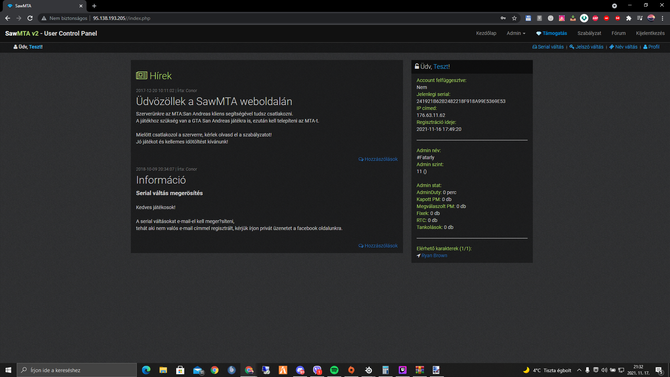Open Microsoft Store from taskbar
This screenshot has width=670, height=377.
(180, 370)
